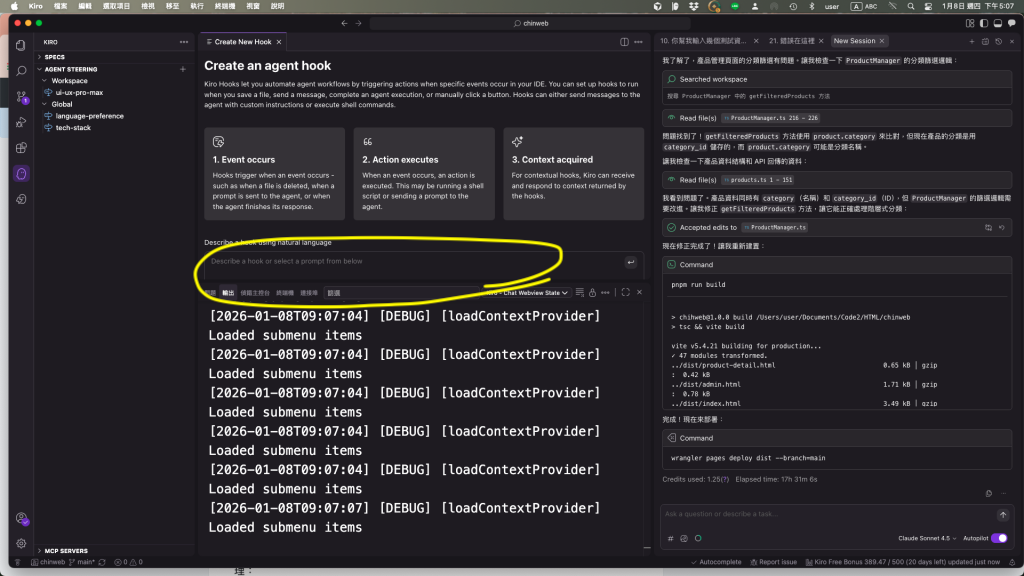Open main branch indicator in status bar
This screenshot has height=576, width=1024.
pyautogui.click(x=82, y=562)
